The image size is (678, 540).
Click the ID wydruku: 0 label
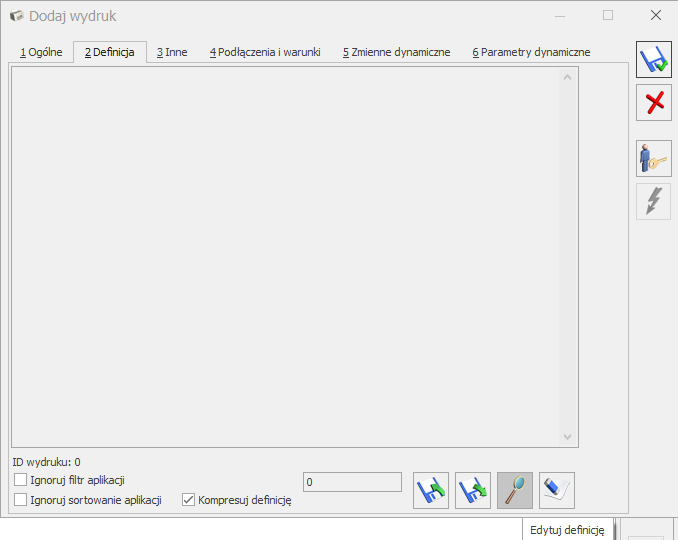tap(46, 462)
